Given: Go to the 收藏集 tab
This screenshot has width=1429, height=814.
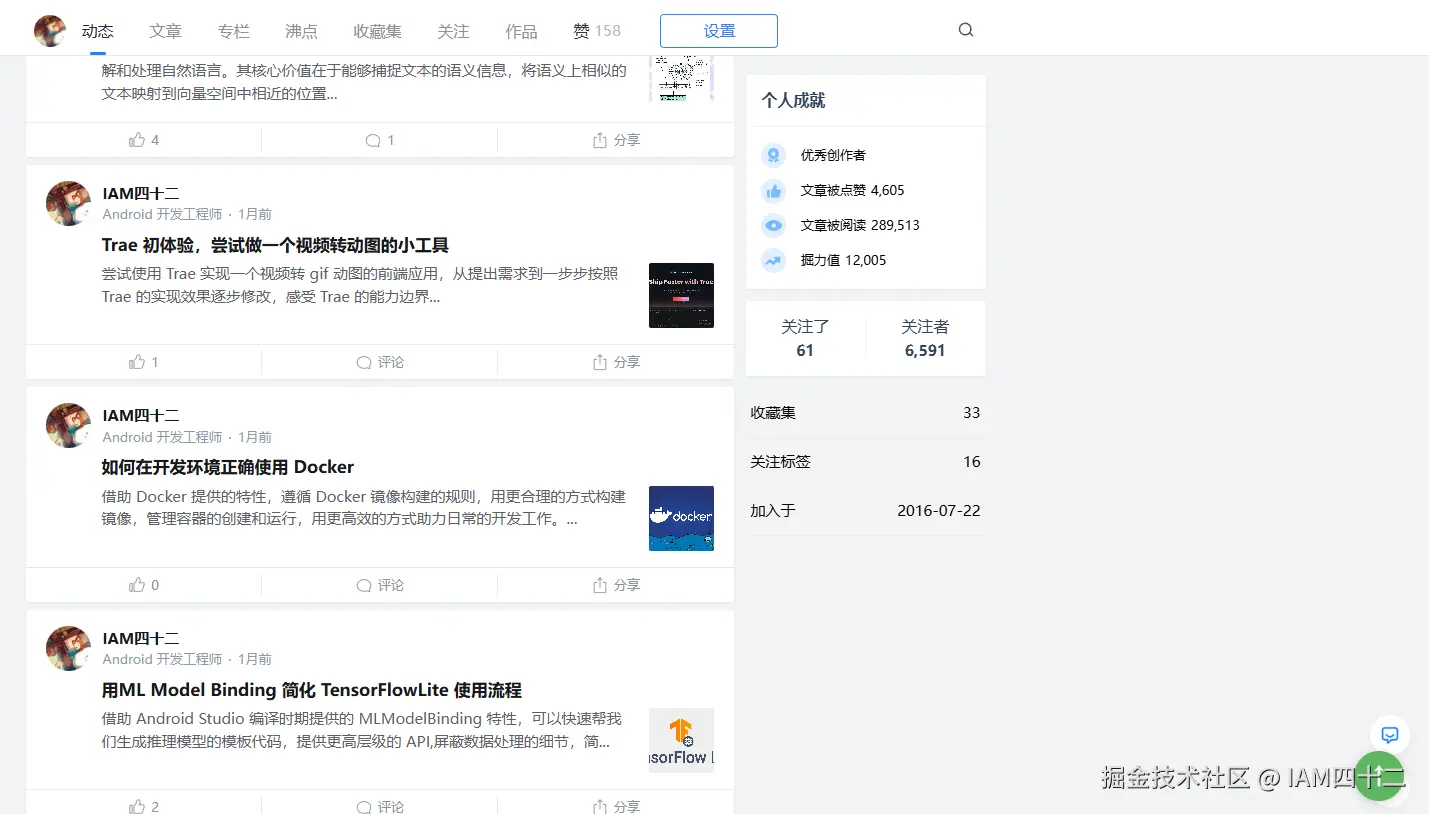Looking at the screenshot, I should click(x=378, y=31).
